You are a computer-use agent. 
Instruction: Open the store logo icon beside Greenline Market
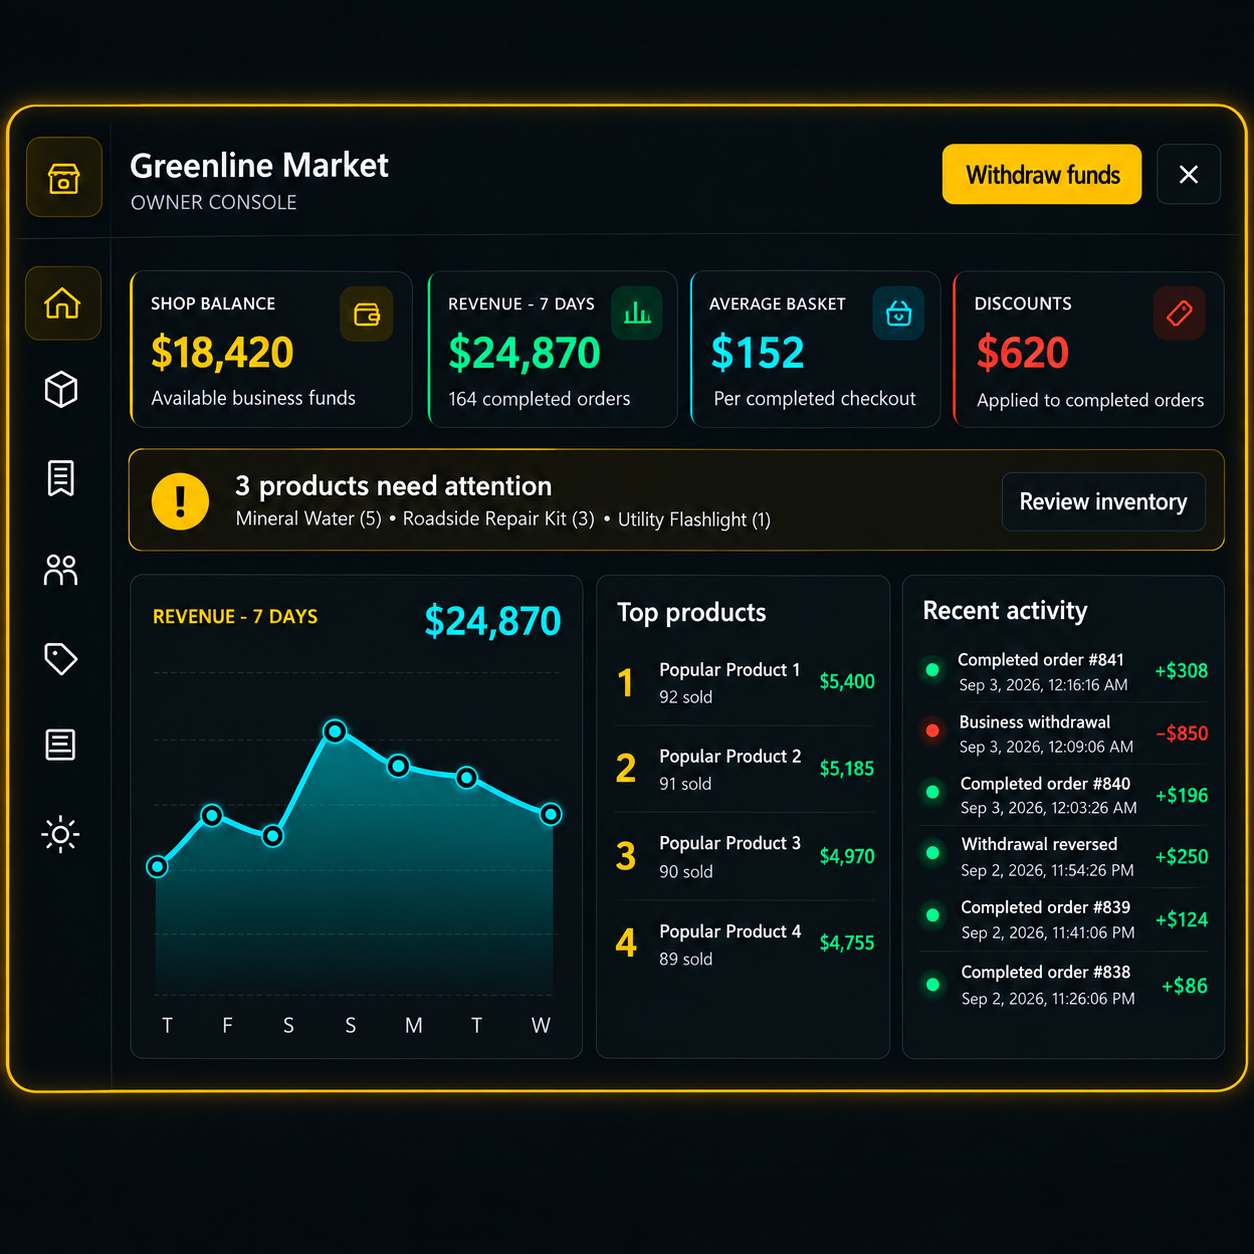64,177
